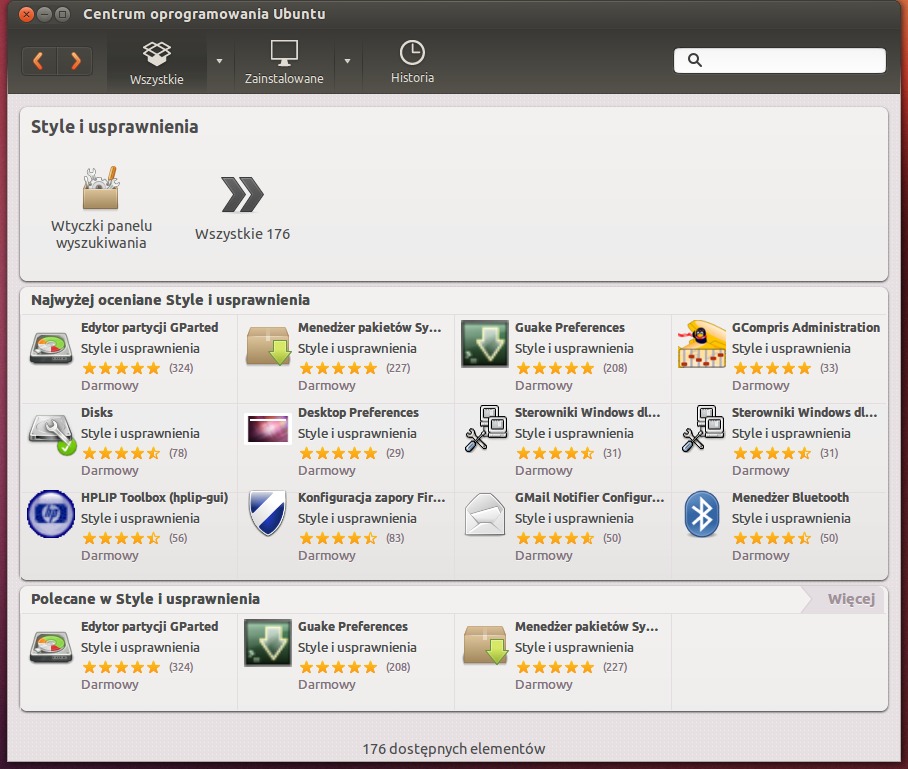Screen dimensions: 908x769
Task: Click the Najwyżej oceniane Style i usprawnienia heading
Action: point(170,300)
